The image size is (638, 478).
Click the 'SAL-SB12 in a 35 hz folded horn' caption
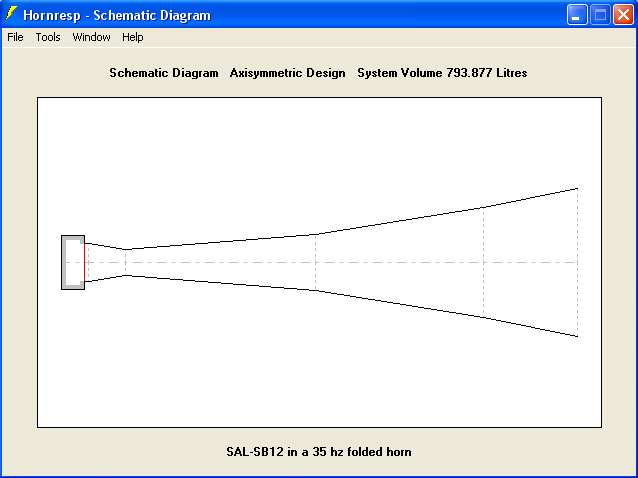pos(319,452)
